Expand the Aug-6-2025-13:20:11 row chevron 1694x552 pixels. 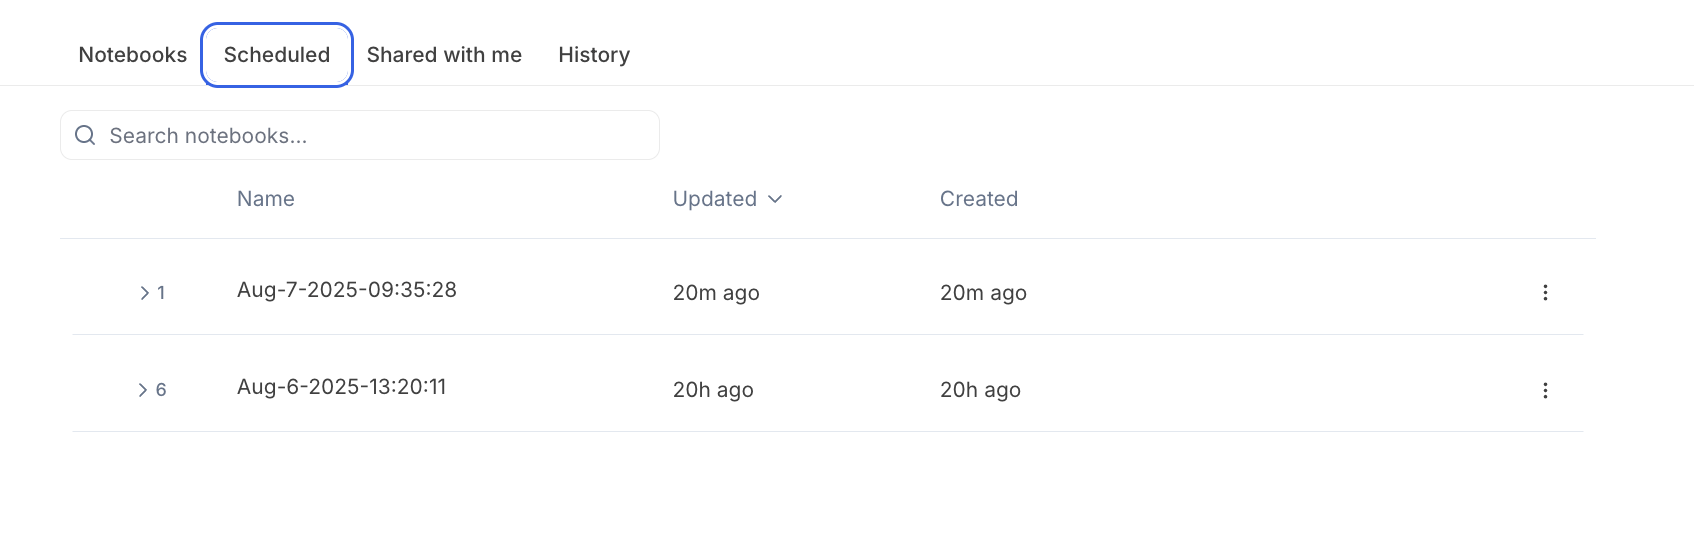pos(143,390)
